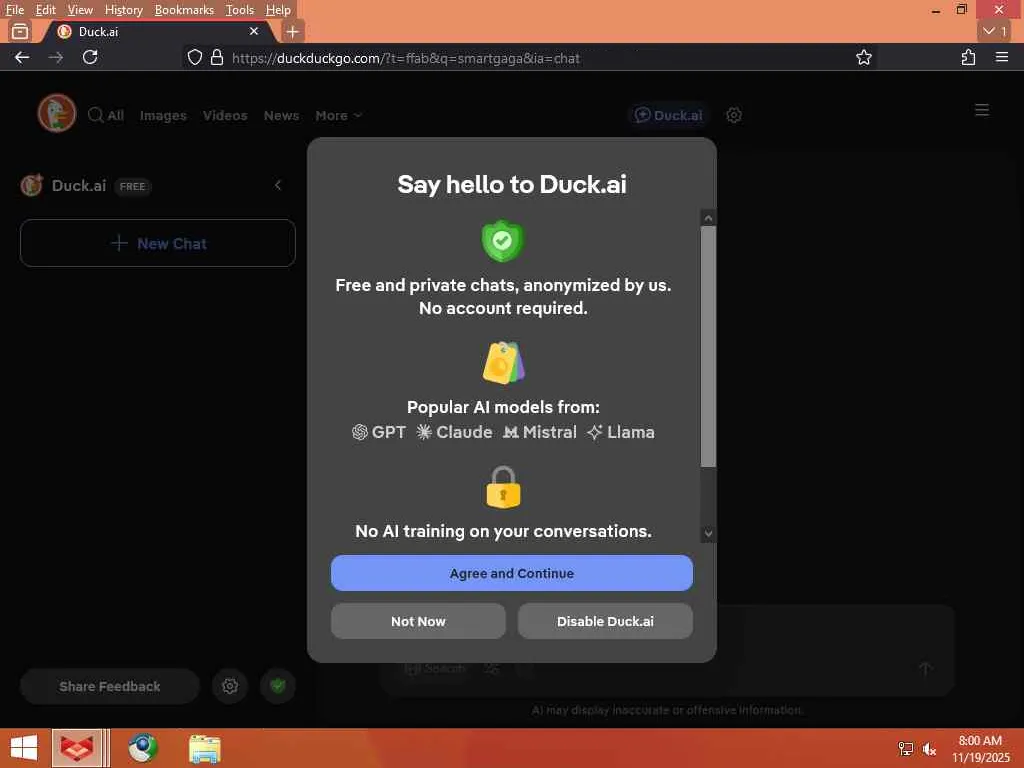The image size is (1024, 768).
Task: Click the address bar URL
Action: tap(406, 58)
